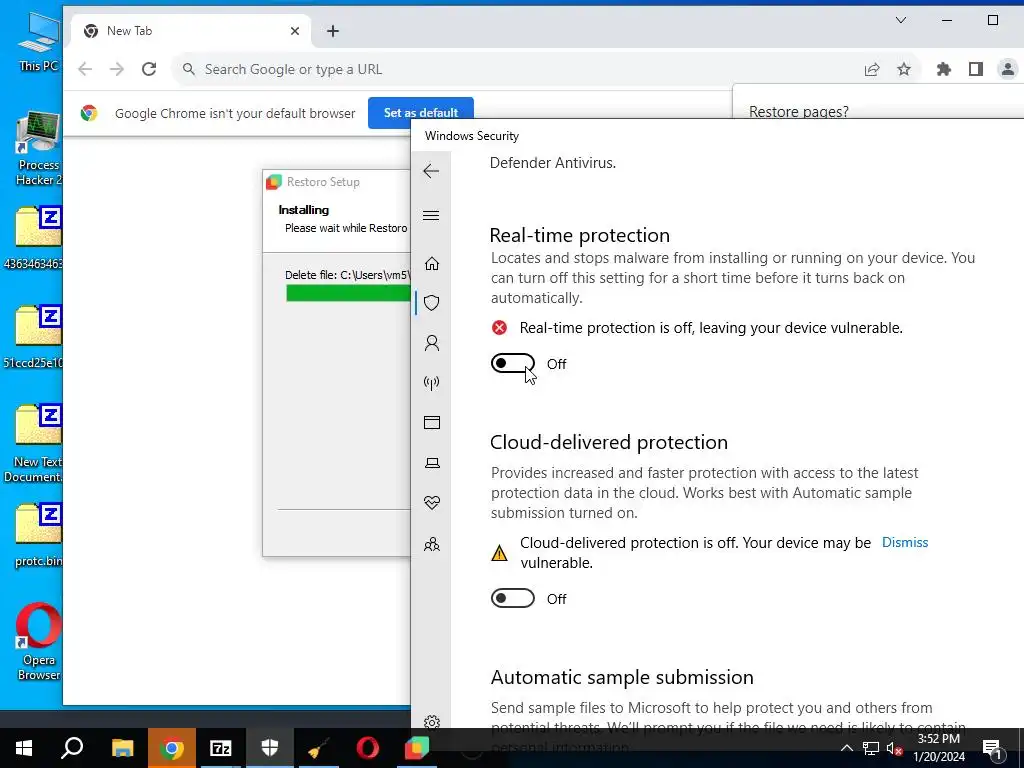This screenshot has width=1024, height=768.
Task: Click 'Cloud-delivered protection' heading
Action: coord(609,442)
